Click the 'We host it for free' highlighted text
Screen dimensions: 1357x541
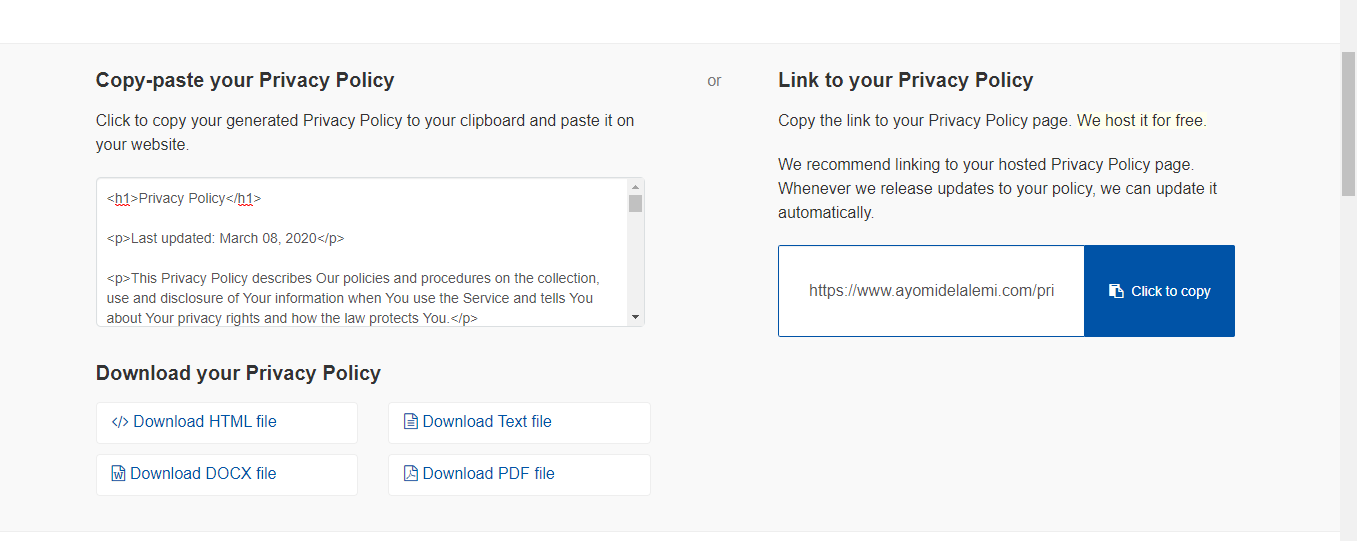tap(1142, 121)
